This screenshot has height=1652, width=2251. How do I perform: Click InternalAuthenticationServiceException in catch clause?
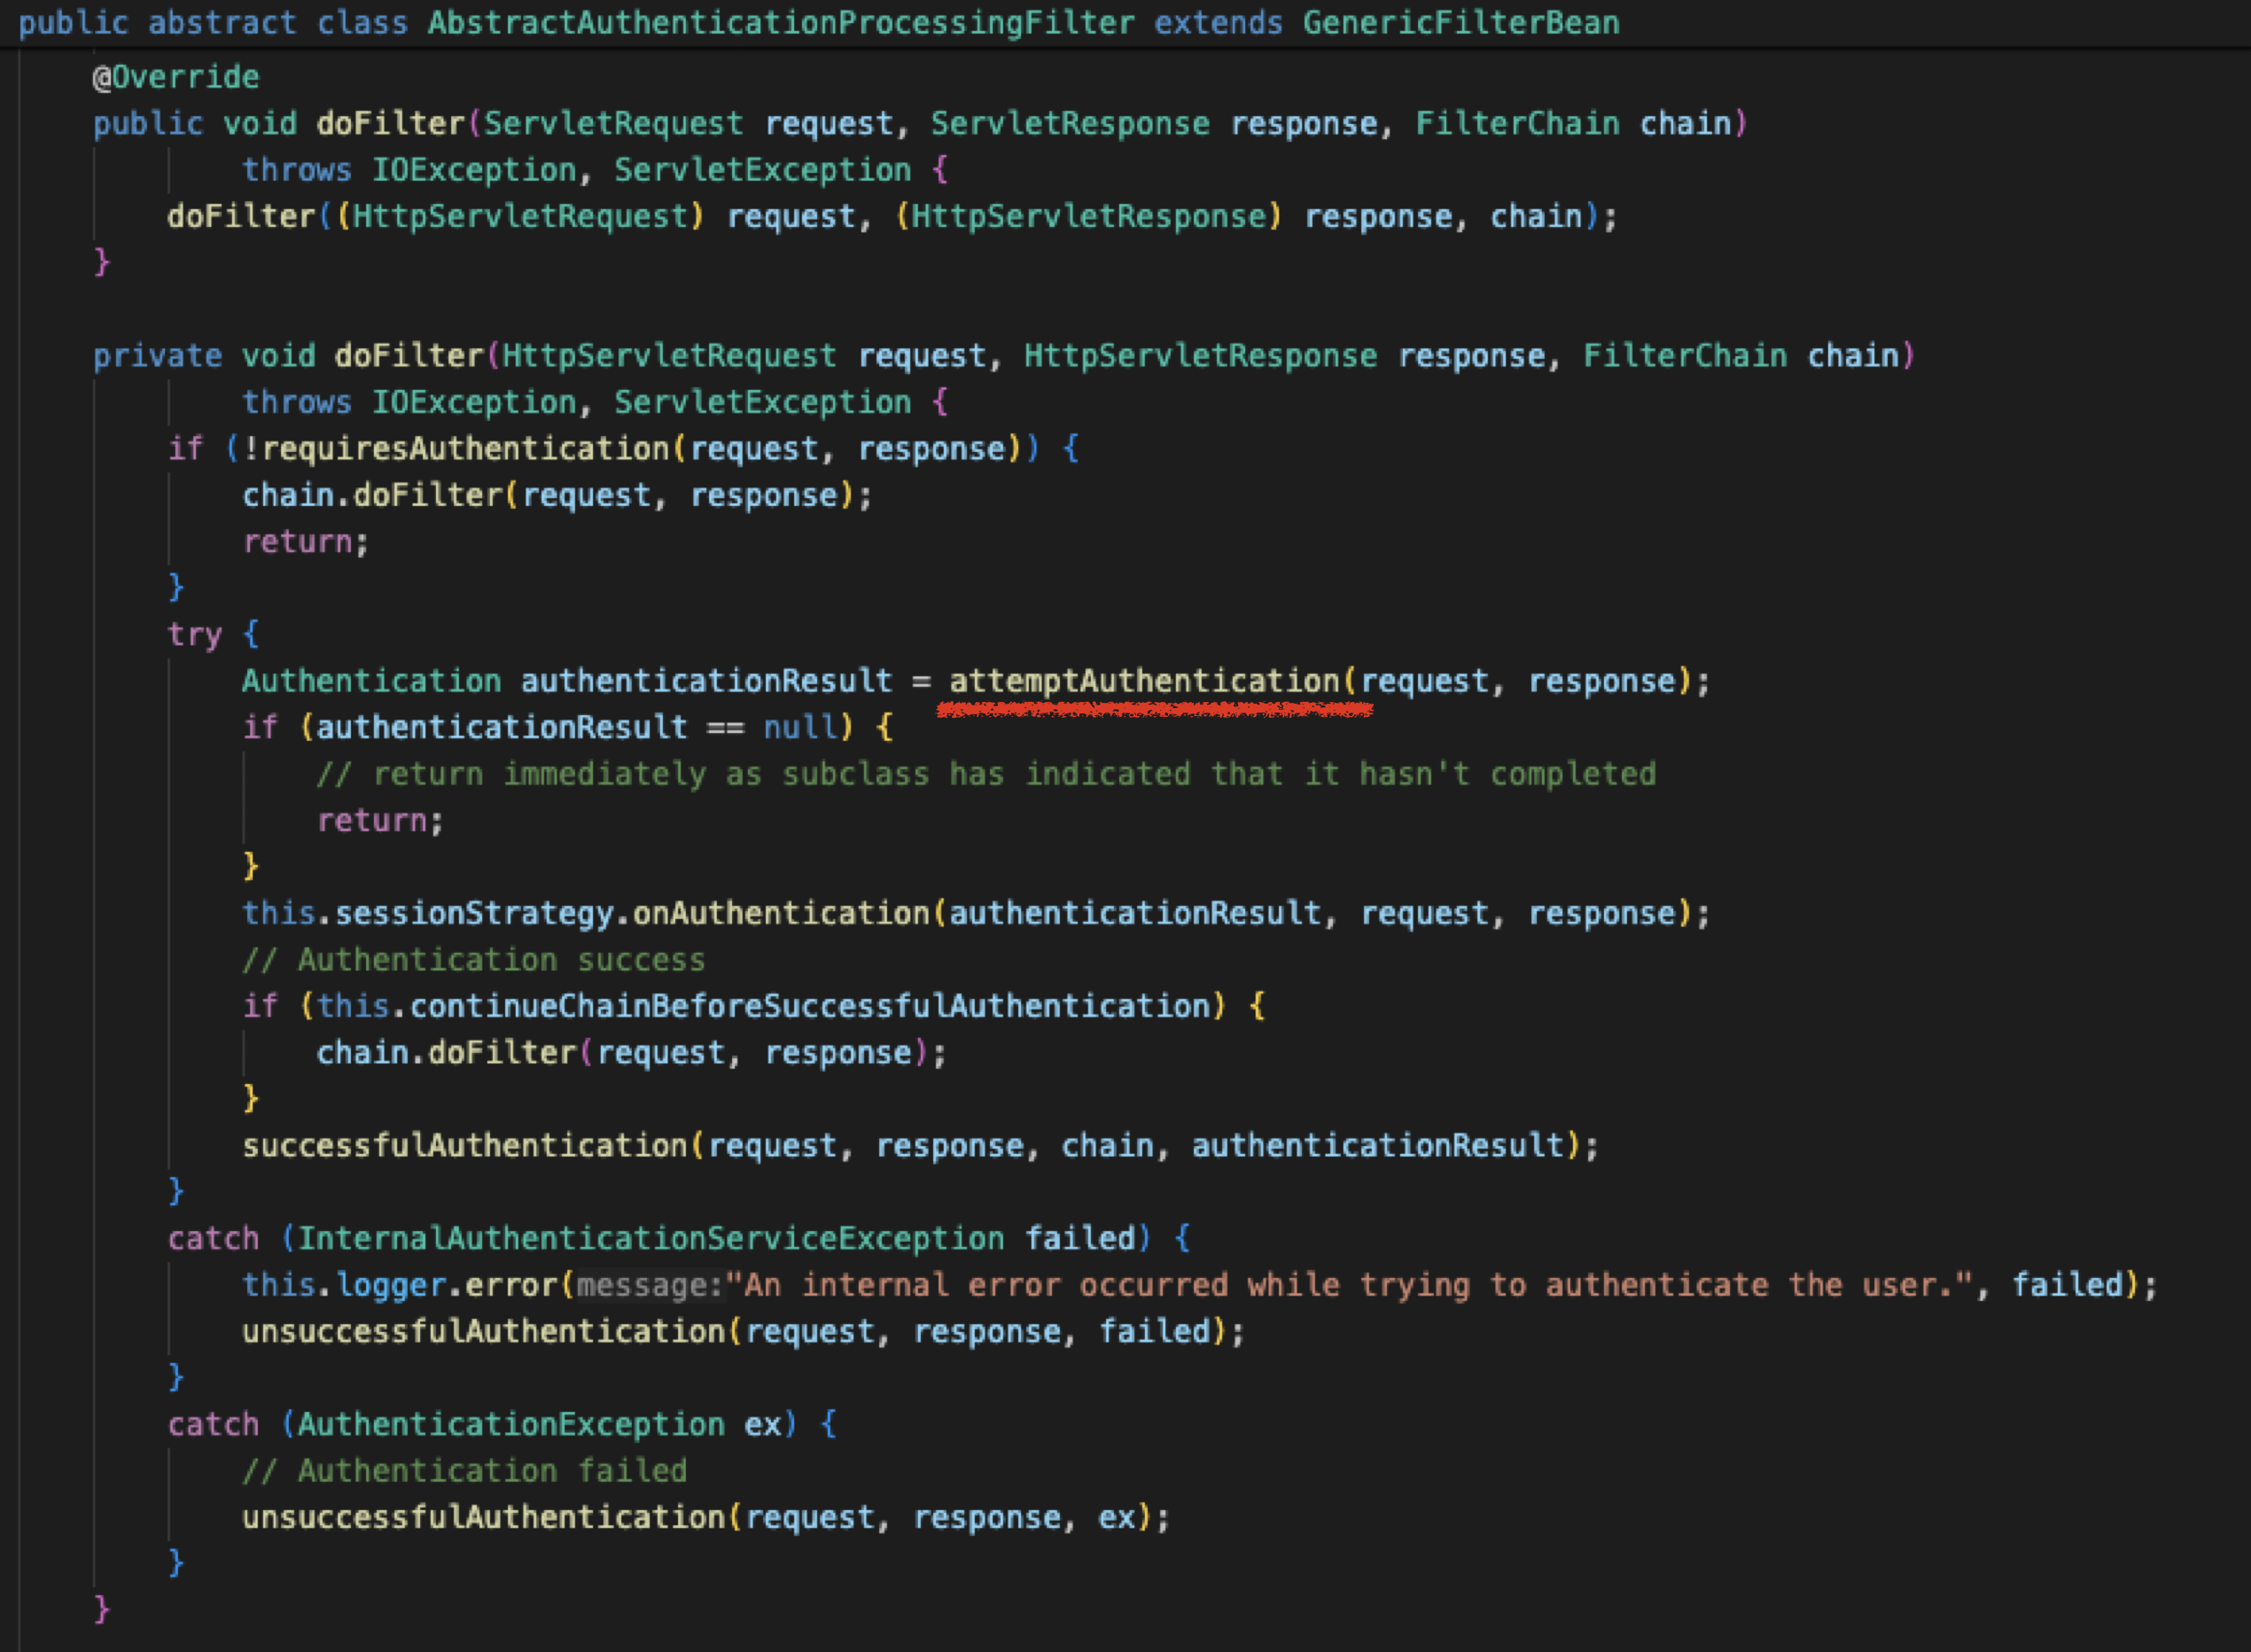click(x=651, y=1239)
